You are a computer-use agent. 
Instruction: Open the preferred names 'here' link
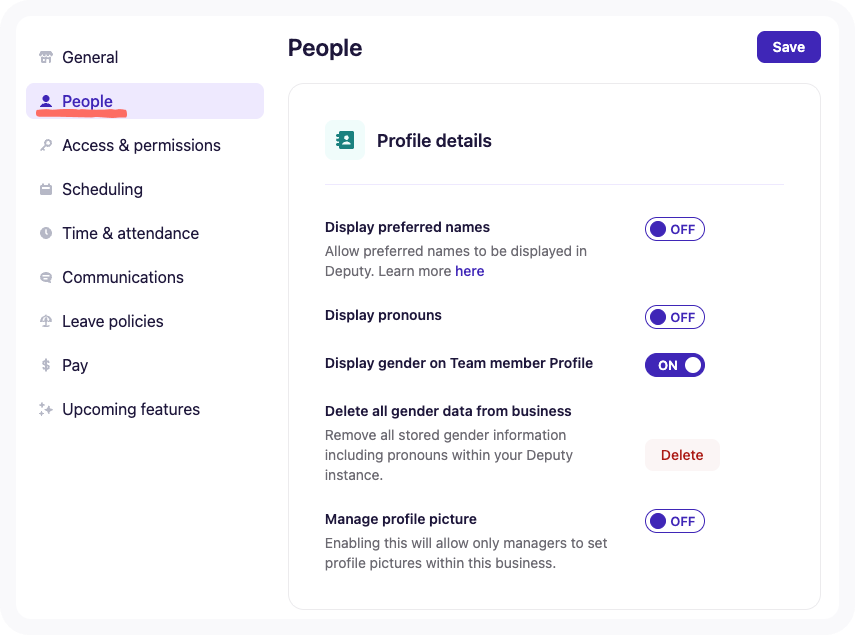point(470,271)
